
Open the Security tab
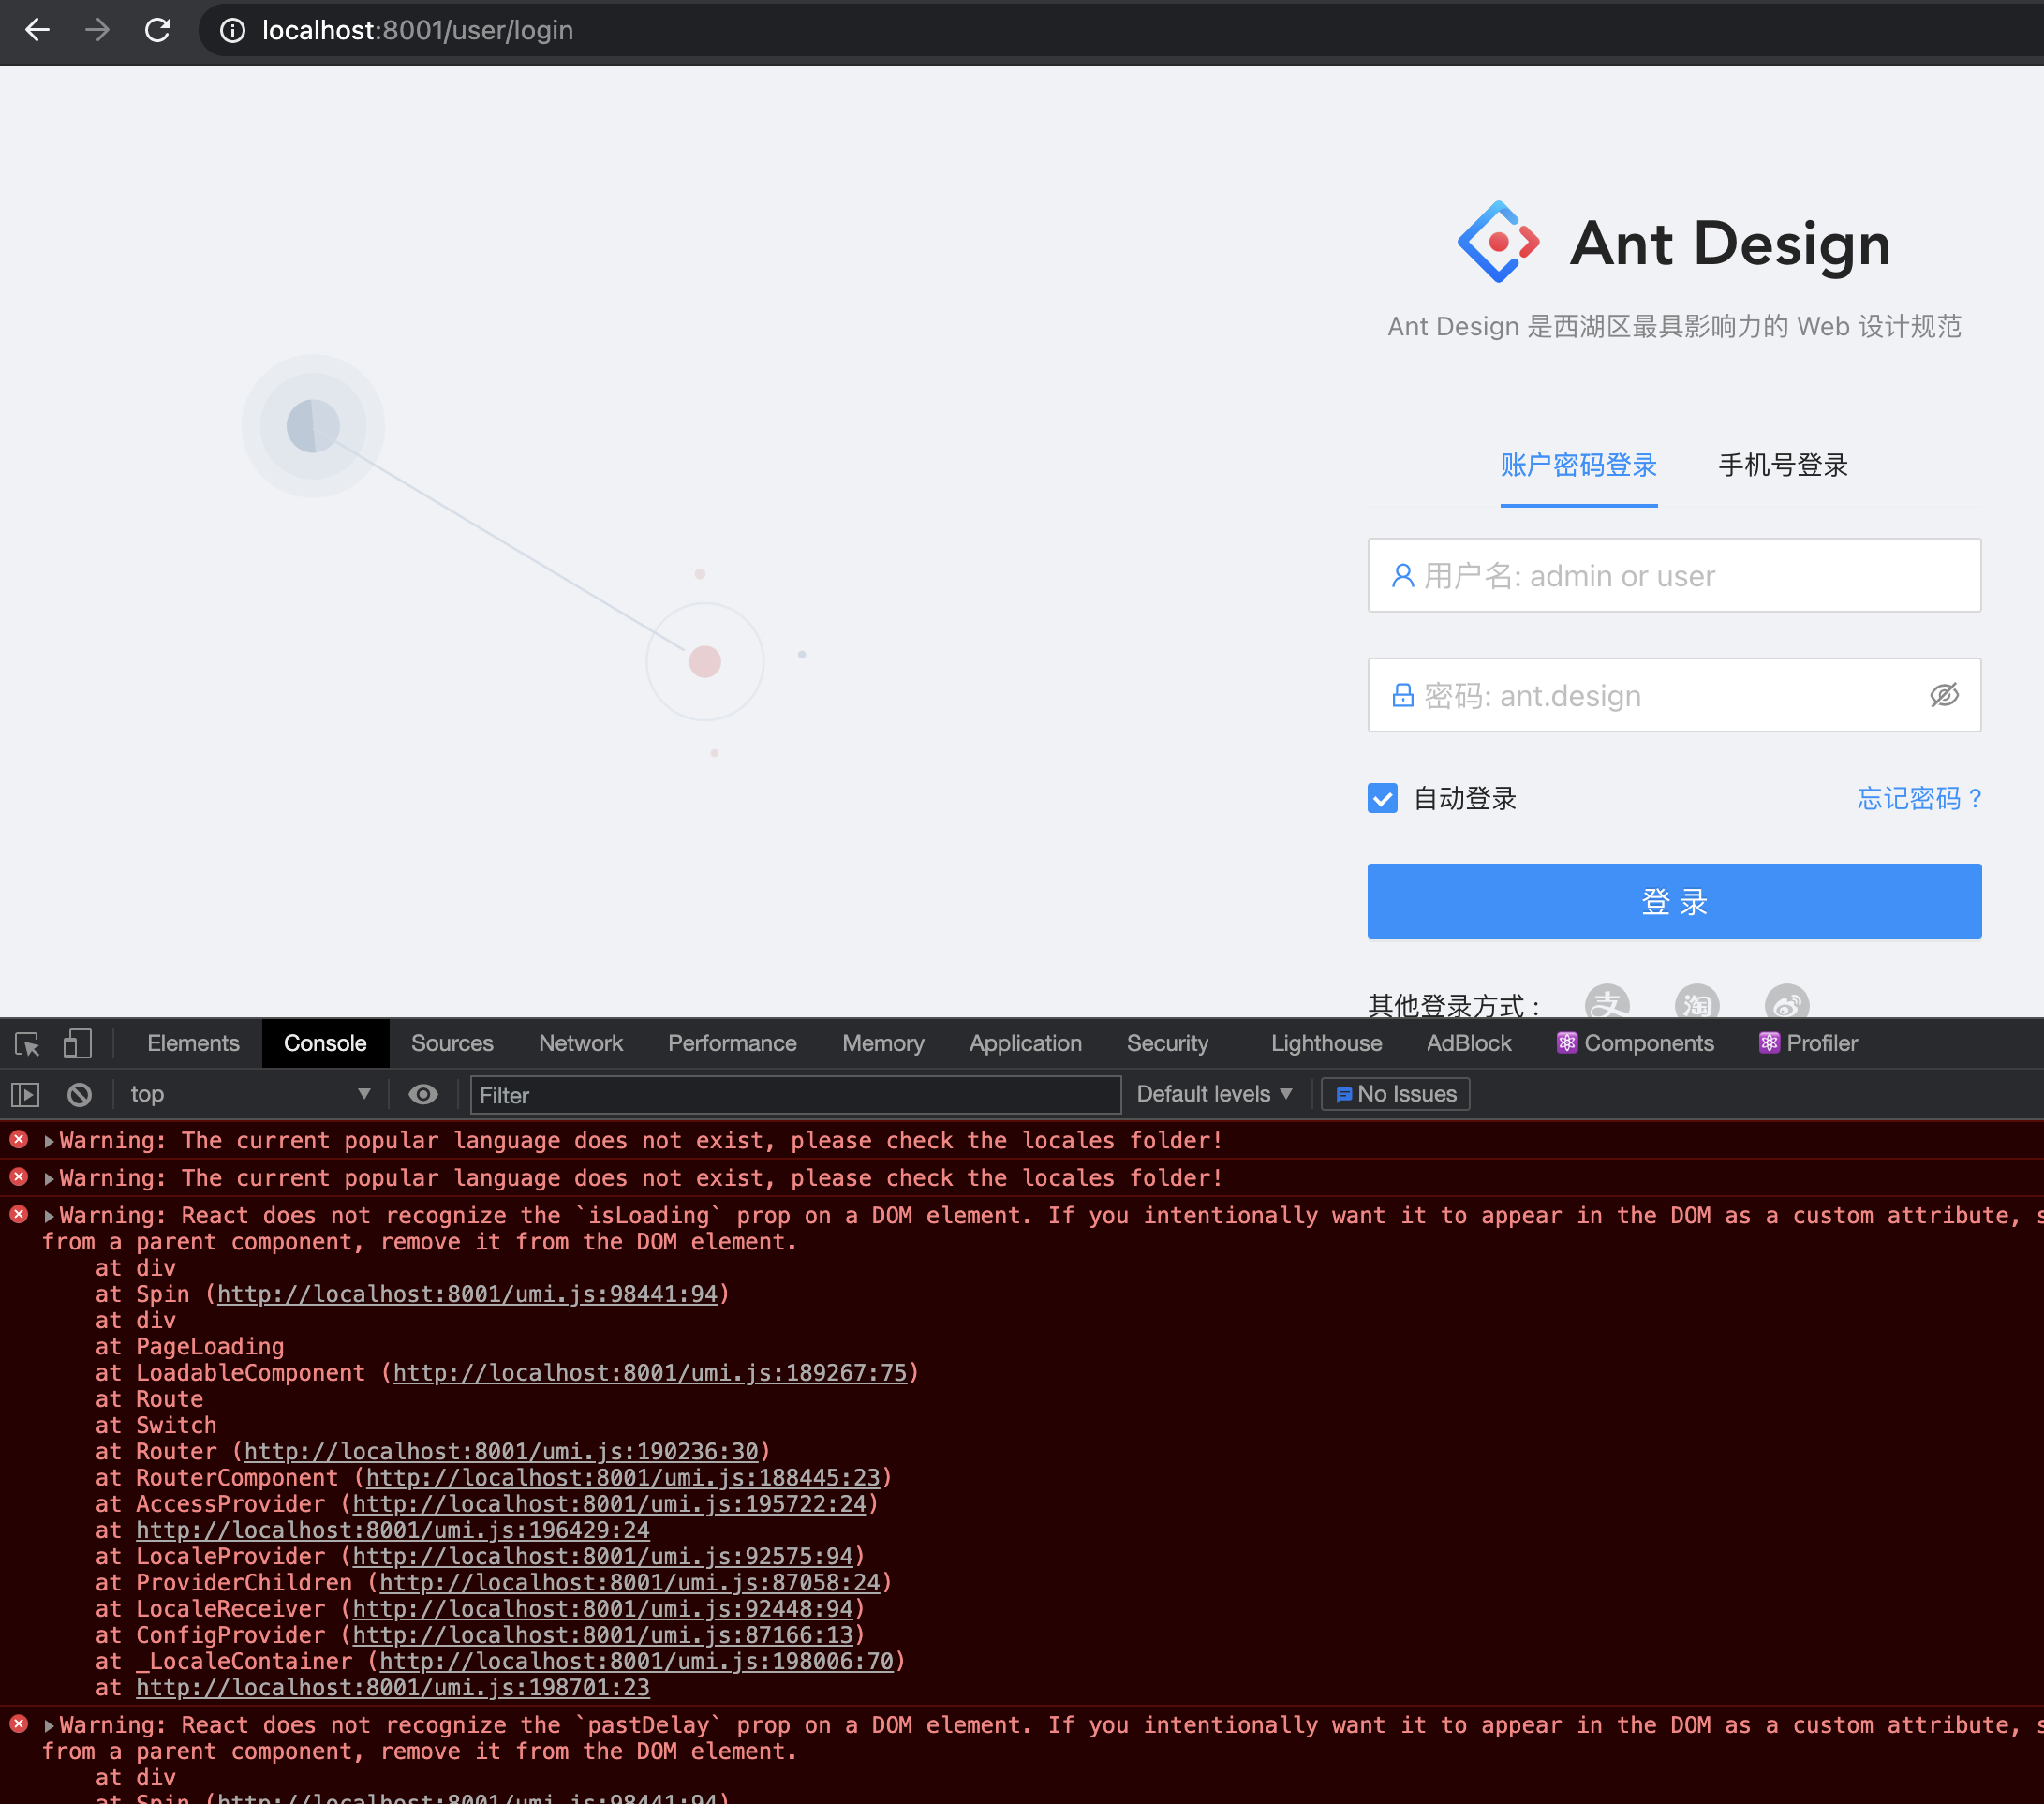(1167, 1044)
